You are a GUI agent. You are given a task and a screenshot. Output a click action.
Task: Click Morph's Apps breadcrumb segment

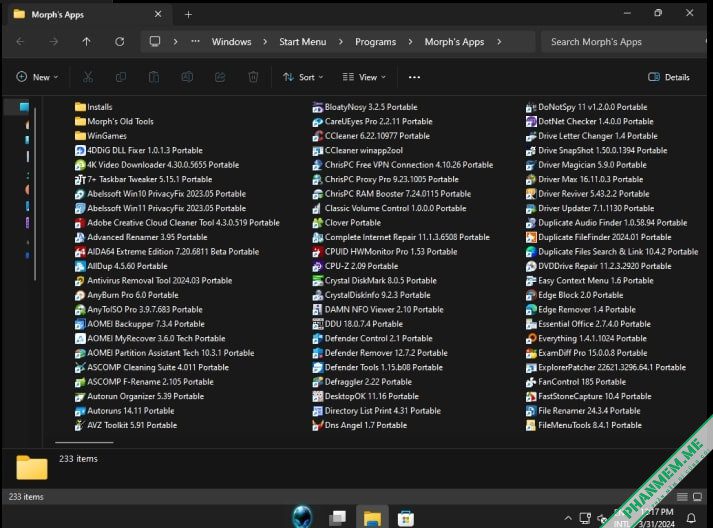point(454,42)
